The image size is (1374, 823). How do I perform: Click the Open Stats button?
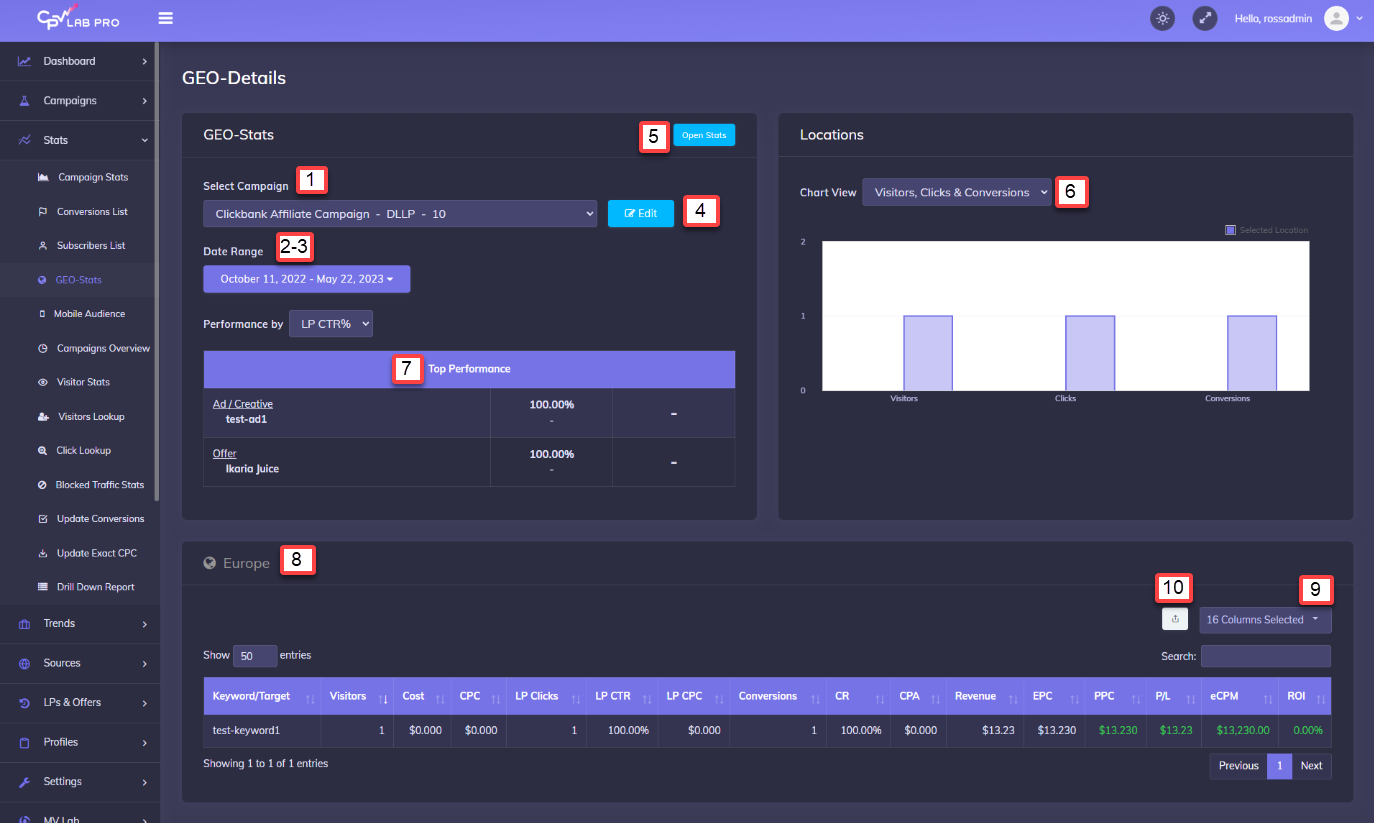(704, 135)
